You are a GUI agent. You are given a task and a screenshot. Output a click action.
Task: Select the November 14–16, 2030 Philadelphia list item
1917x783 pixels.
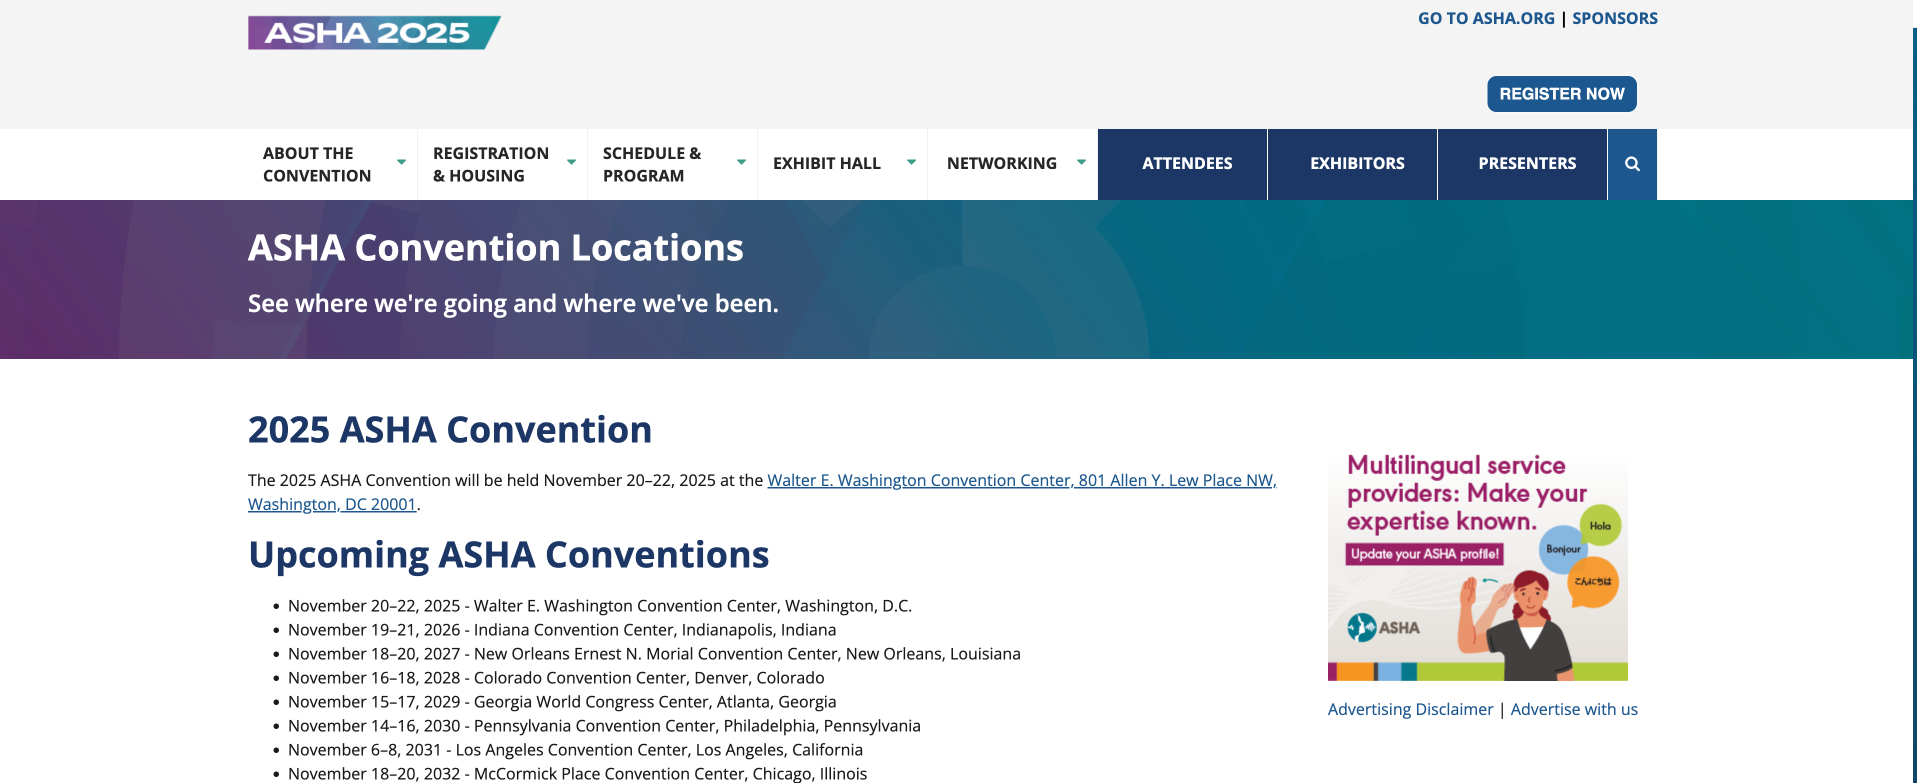point(604,726)
